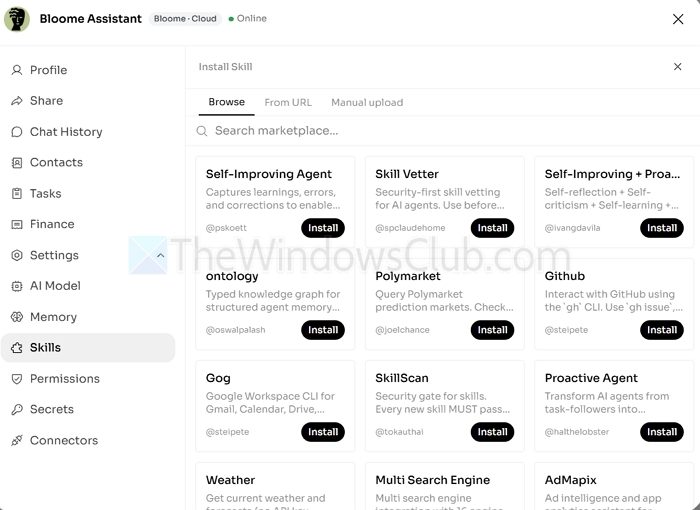
Task: Install the ontology skill
Action: click(x=323, y=330)
